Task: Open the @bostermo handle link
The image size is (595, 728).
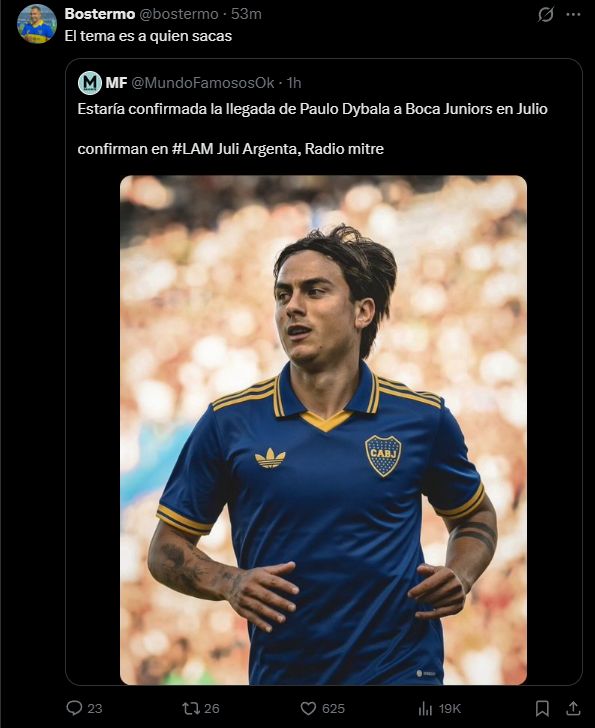Action: (x=179, y=14)
